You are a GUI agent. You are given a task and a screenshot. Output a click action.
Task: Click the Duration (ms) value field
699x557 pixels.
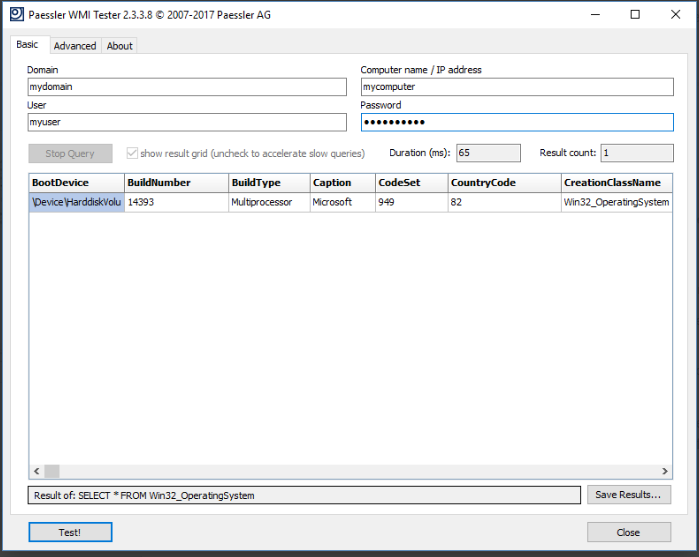pos(488,153)
